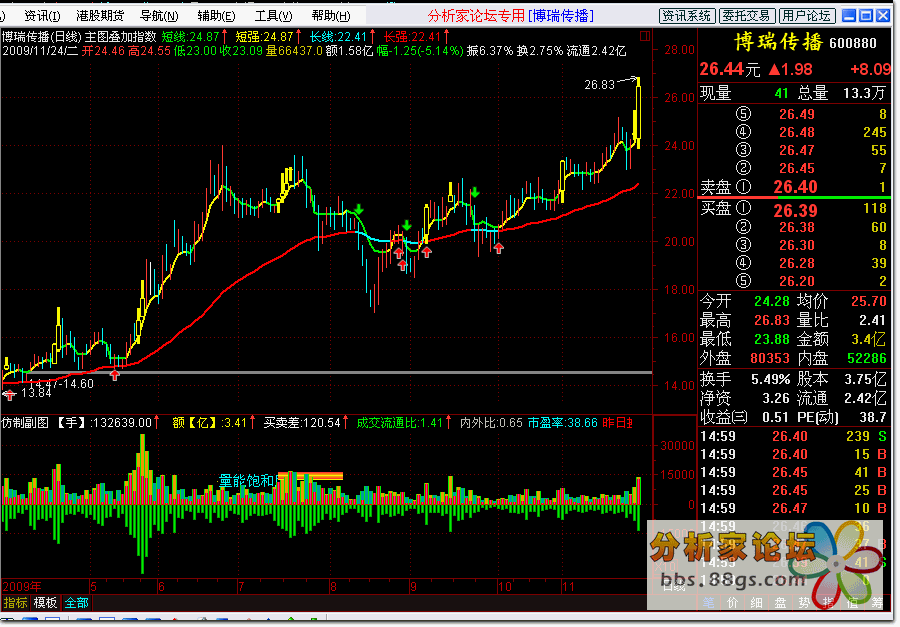Select the stock code 600880

pyautogui.click(x=853, y=43)
